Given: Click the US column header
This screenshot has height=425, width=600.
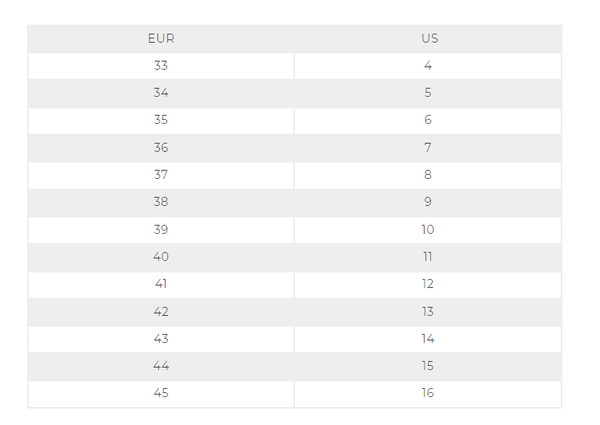Looking at the screenshot, I should pyautogui.click(x=429, y=39).
